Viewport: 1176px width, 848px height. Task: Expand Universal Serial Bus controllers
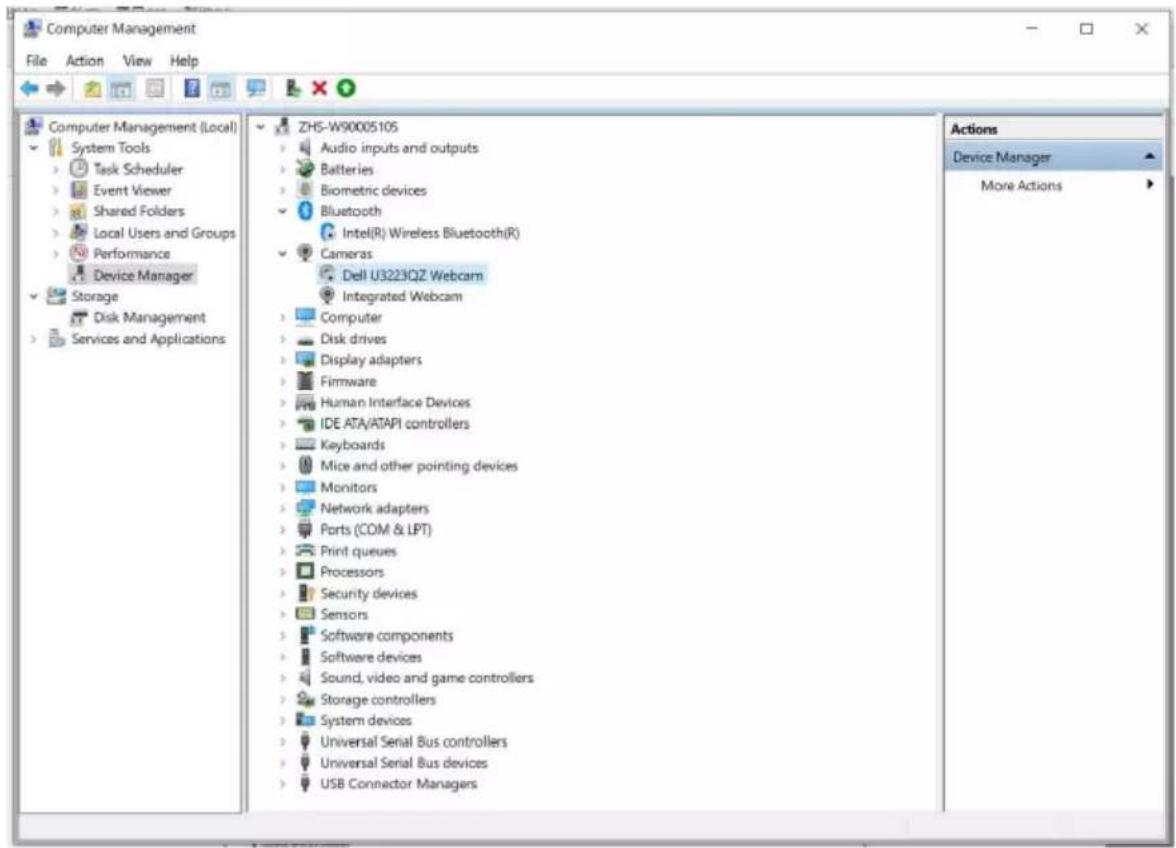click(283, 742)
